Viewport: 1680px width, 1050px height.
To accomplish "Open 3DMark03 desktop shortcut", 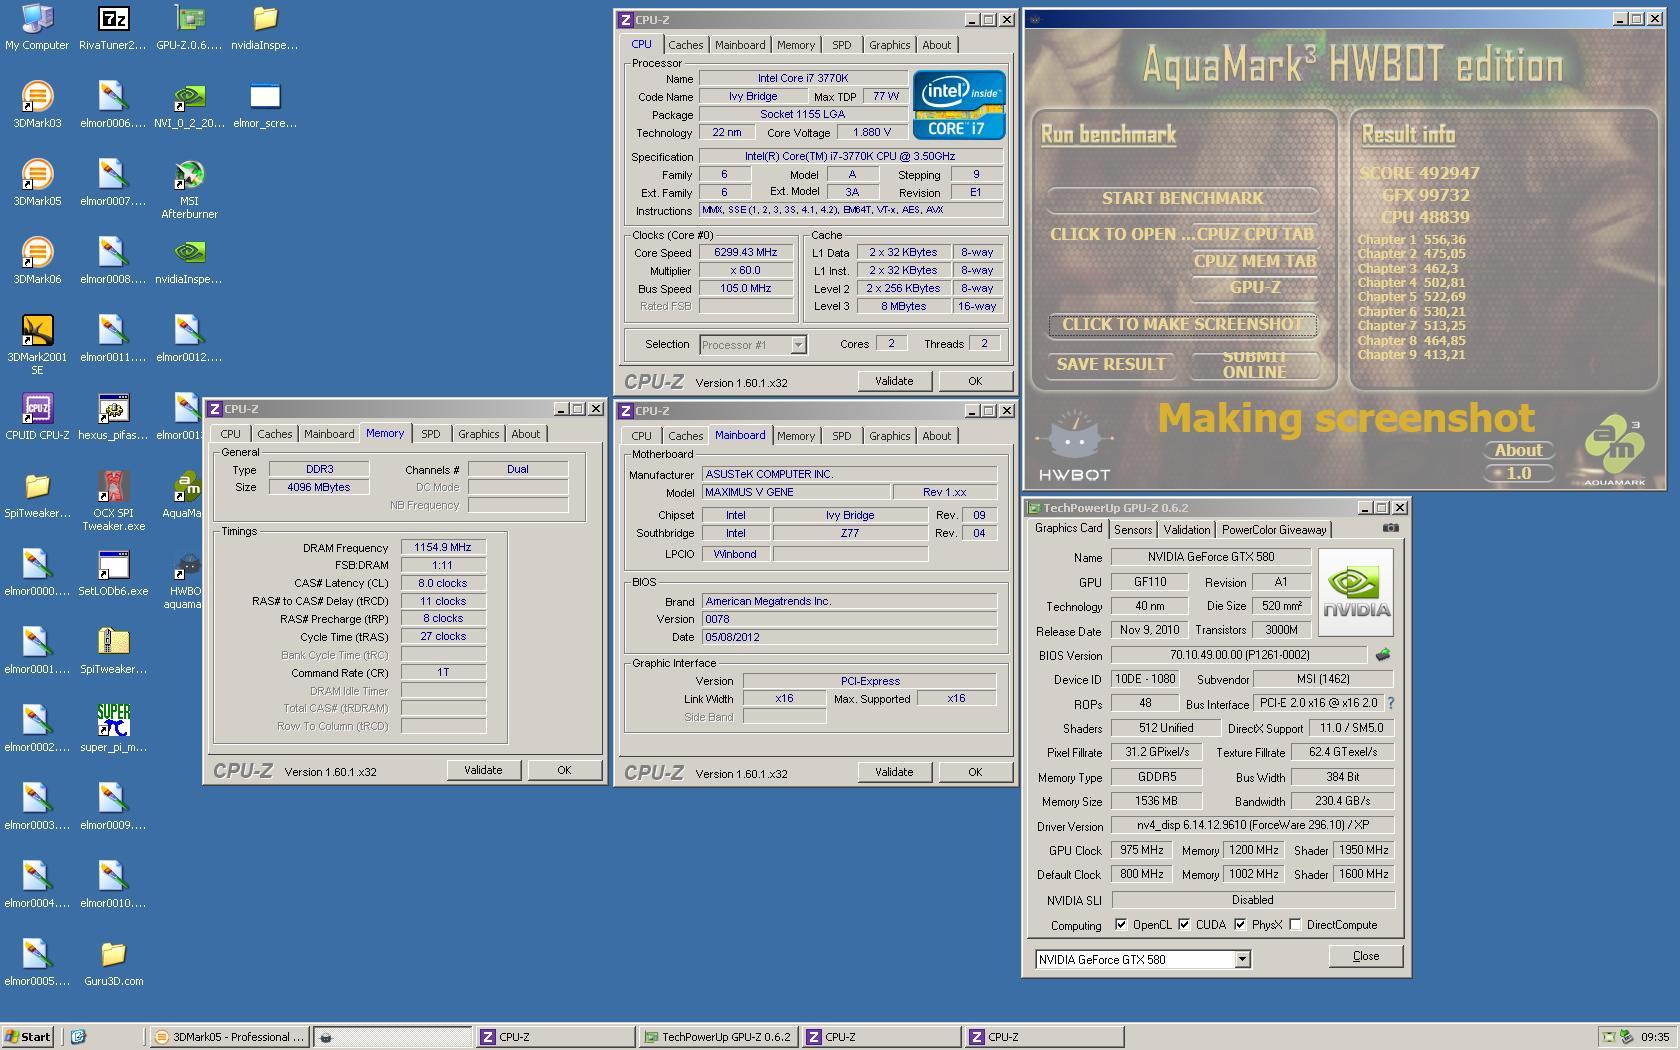I will tap(37, 105).
